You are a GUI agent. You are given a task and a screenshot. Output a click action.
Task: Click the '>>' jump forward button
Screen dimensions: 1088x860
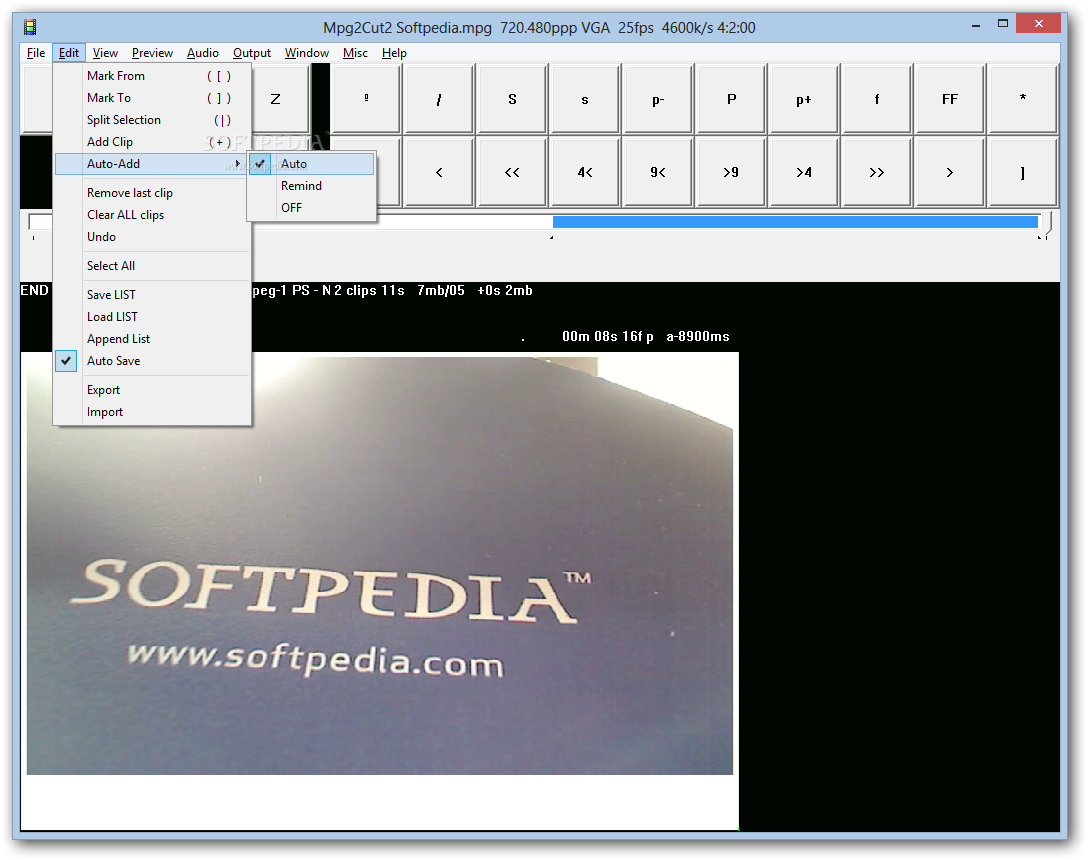(x=877, y=172)
